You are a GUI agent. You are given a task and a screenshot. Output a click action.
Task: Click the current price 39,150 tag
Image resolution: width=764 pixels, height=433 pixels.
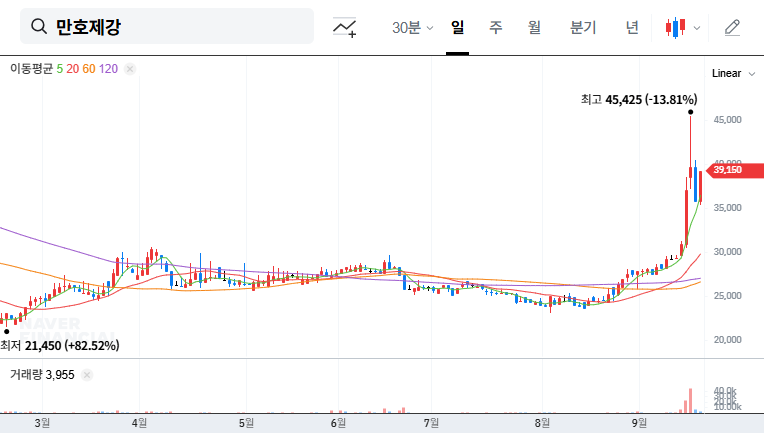coord(735,169)
